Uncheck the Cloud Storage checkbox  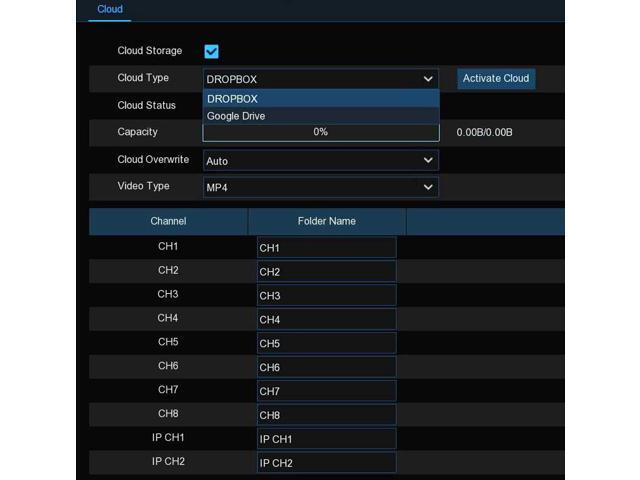(x=211, y=51)
